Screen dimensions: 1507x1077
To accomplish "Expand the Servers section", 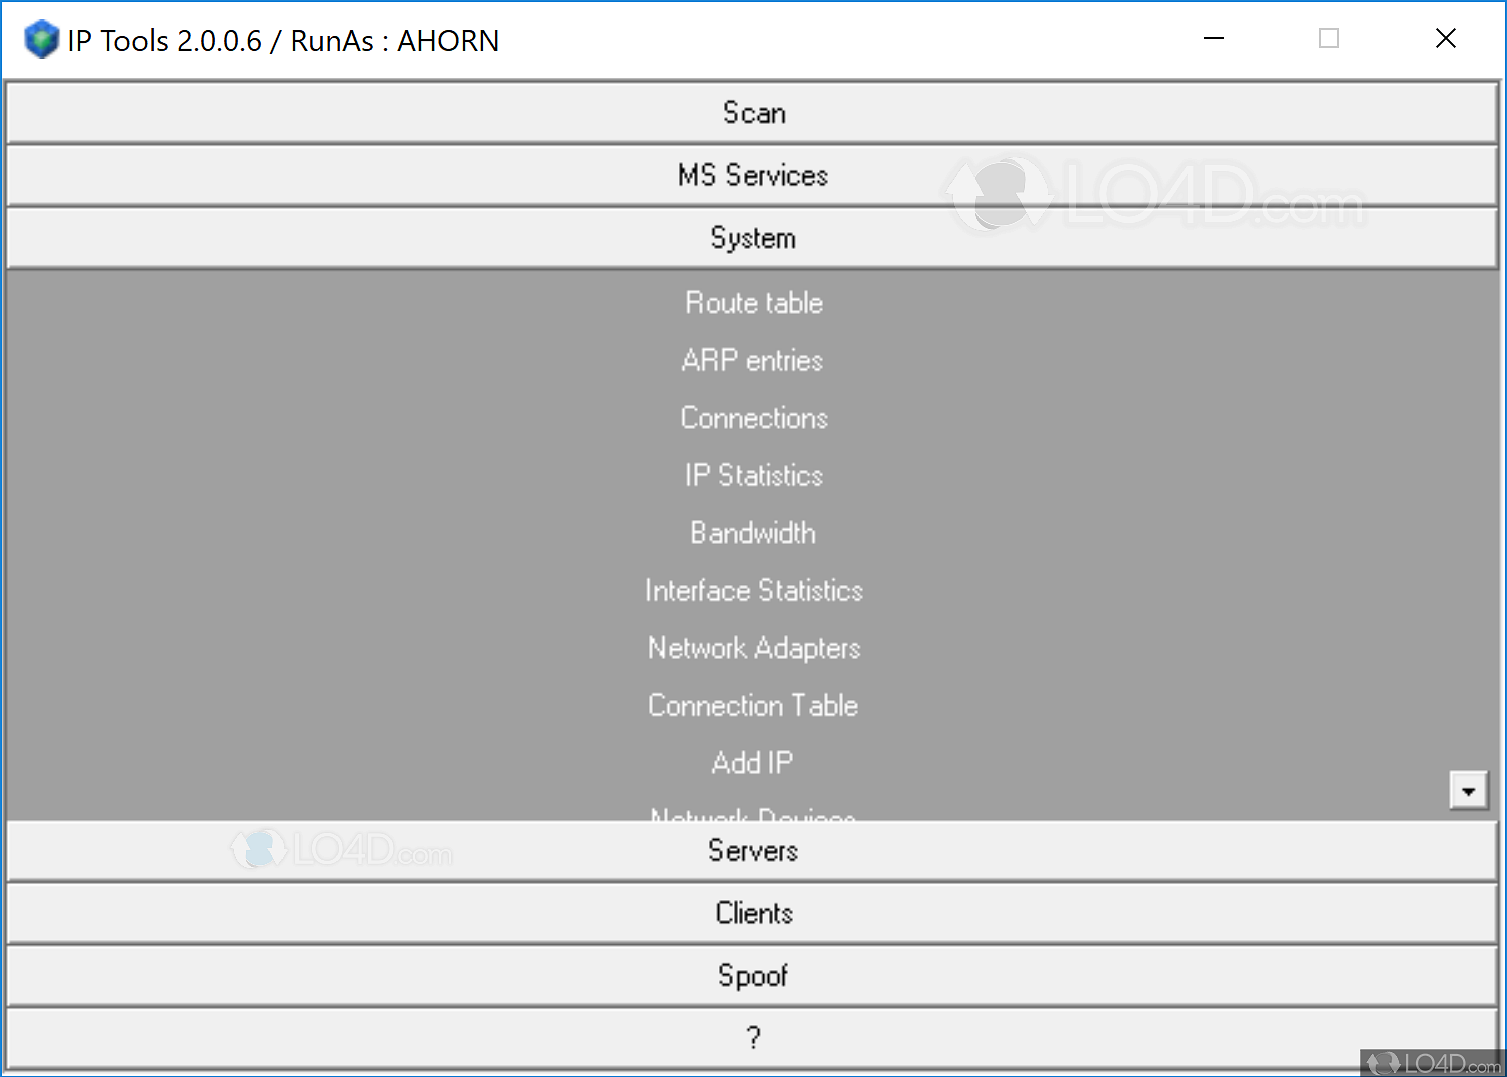I will [752, 851].
